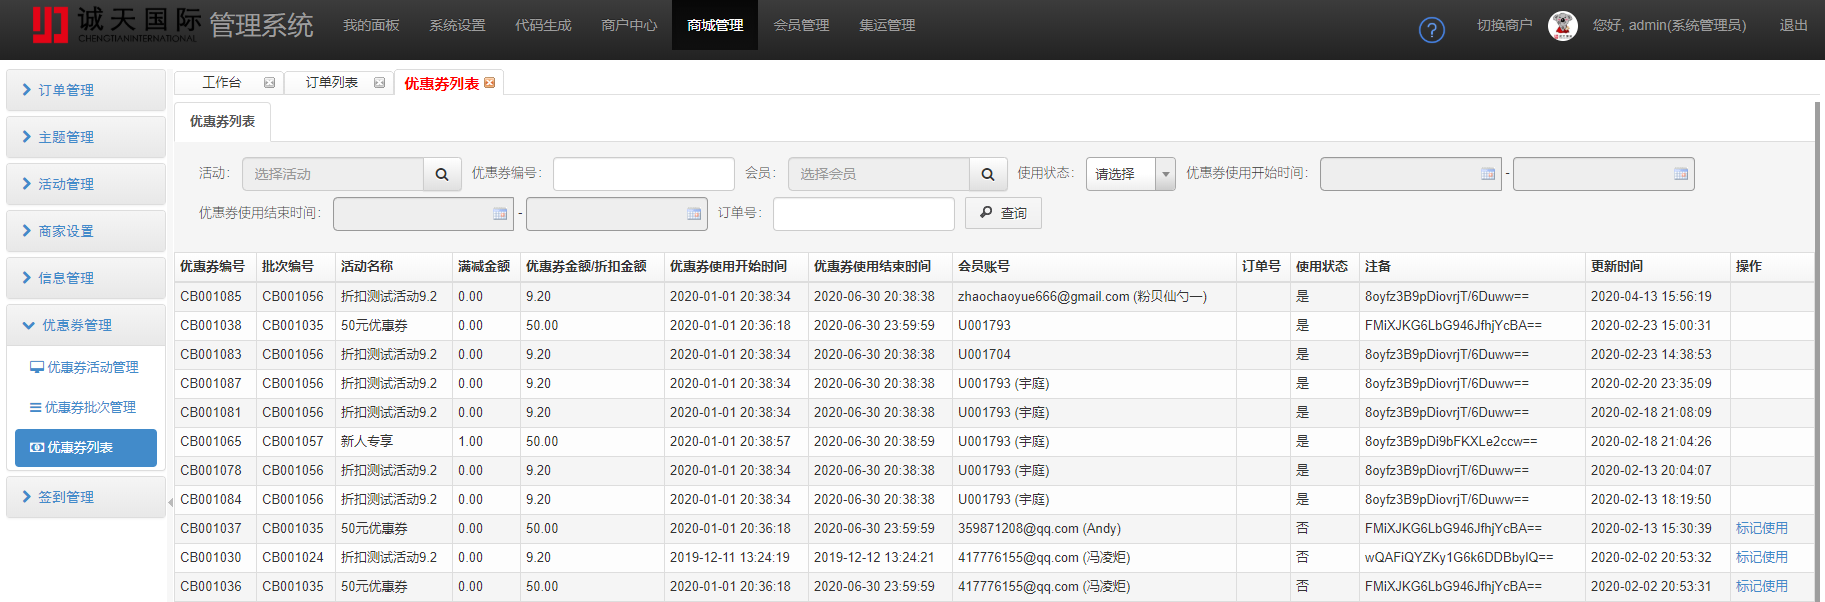This screenshot has height=602, width=1825.
Task: Open calendar for second 使用结束时间 field
Action: (694, 214)
